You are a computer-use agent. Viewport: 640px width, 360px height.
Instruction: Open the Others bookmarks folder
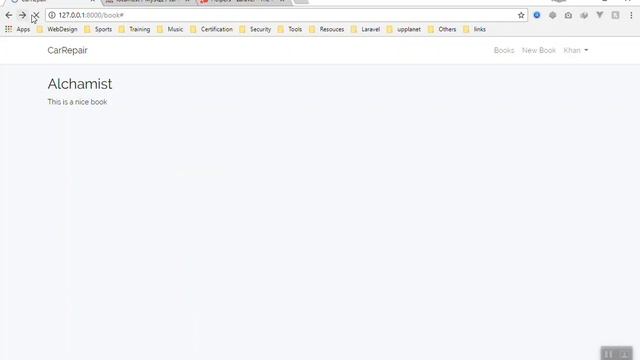click(442, 29)
